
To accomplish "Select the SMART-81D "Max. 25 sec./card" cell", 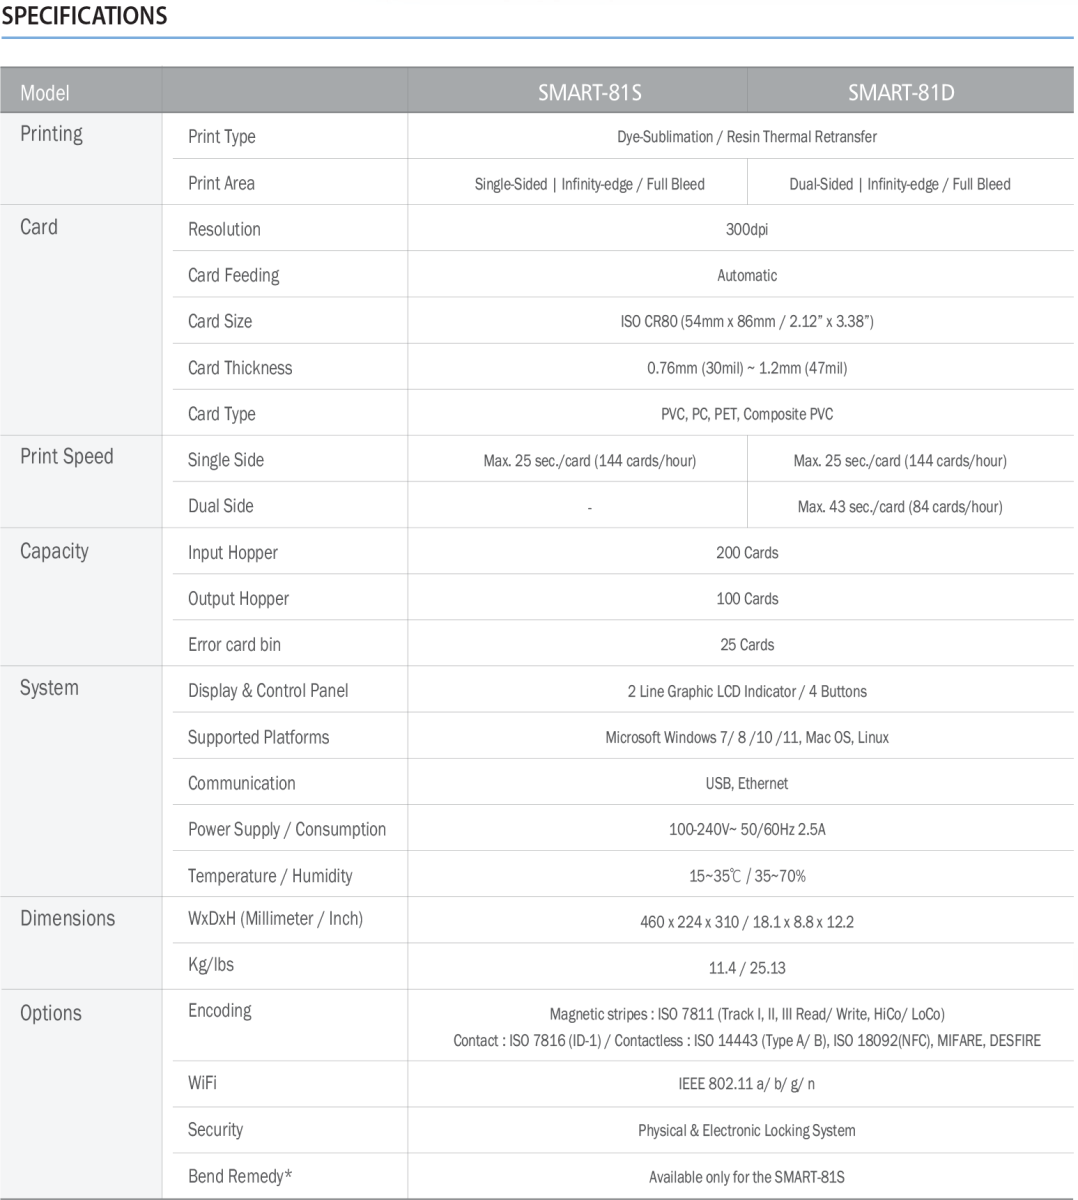I will (x=900, y=461).
